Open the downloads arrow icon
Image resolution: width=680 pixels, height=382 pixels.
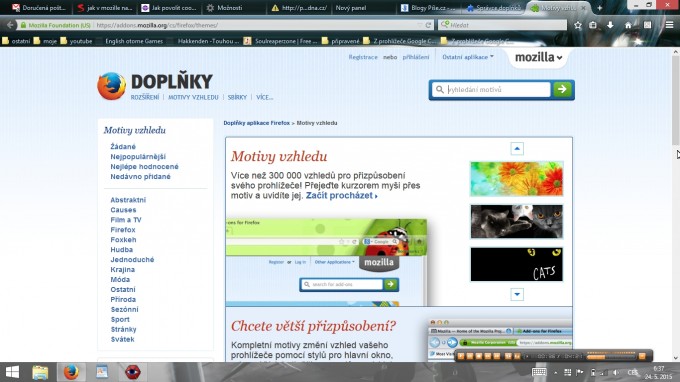pyautogui.click(x=610, y=25)
